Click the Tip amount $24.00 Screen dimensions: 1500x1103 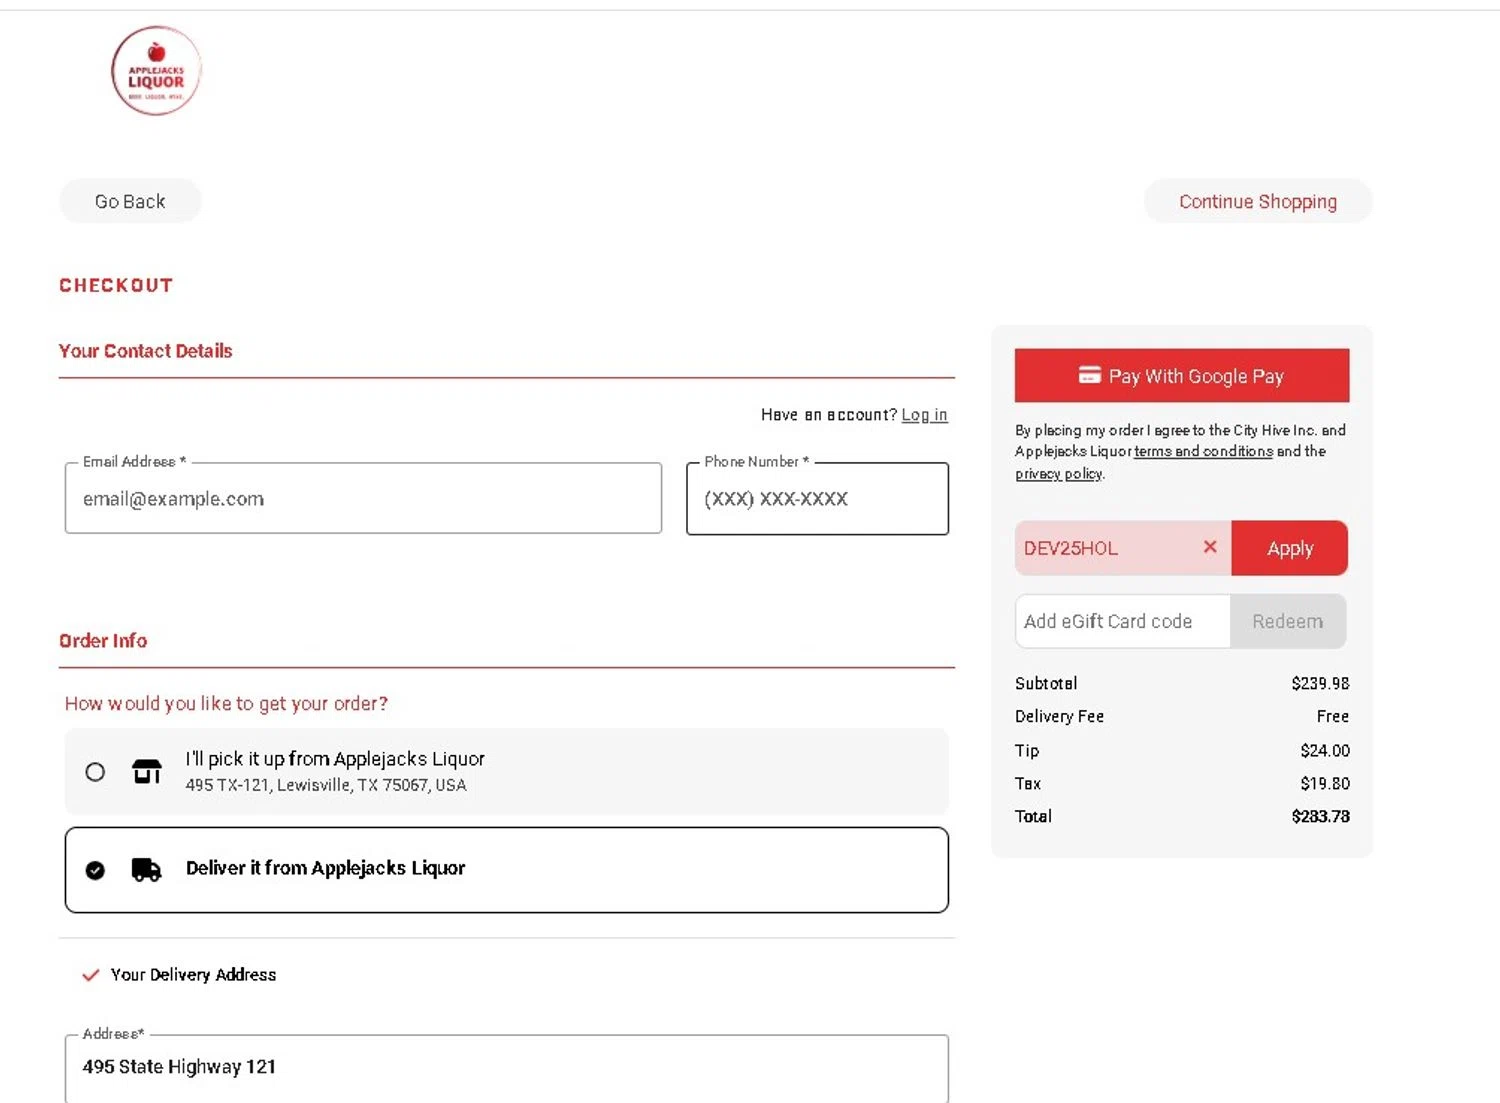1325,750
